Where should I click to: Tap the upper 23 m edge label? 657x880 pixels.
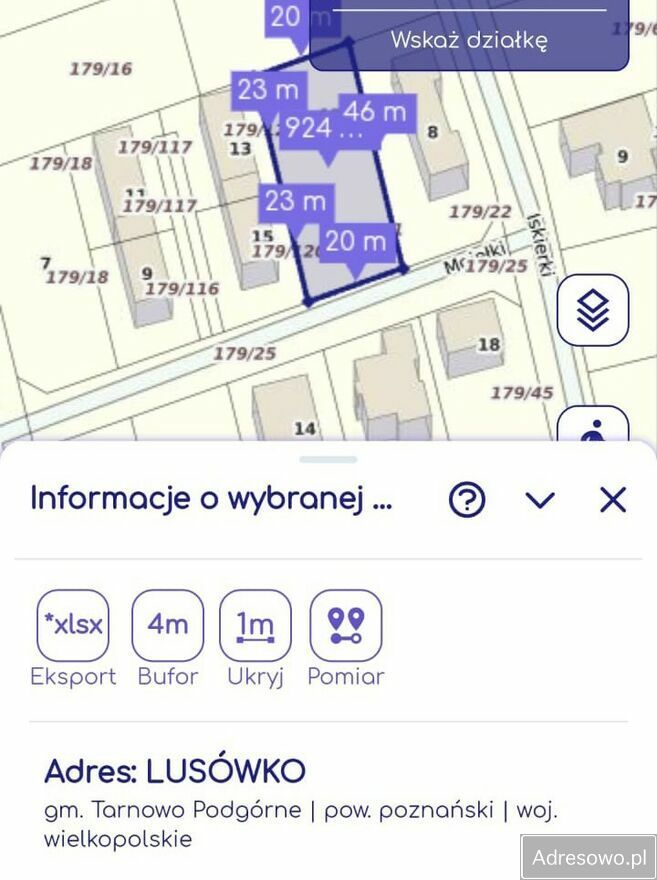(268, 90)
